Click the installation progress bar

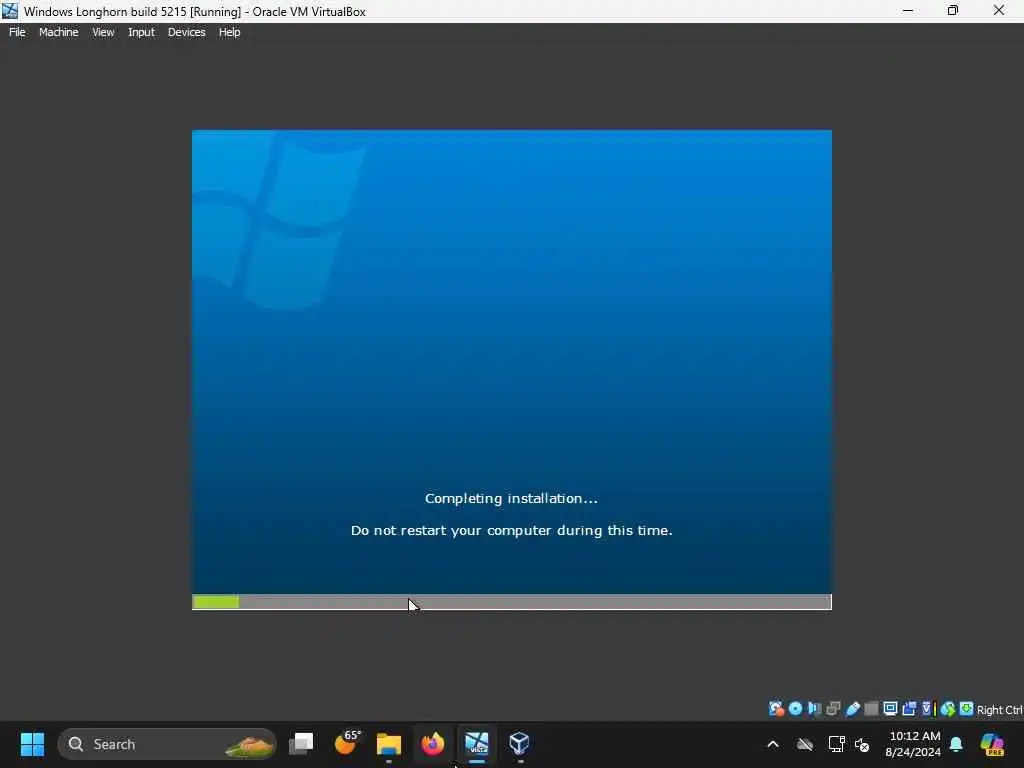tap(511, 601)
